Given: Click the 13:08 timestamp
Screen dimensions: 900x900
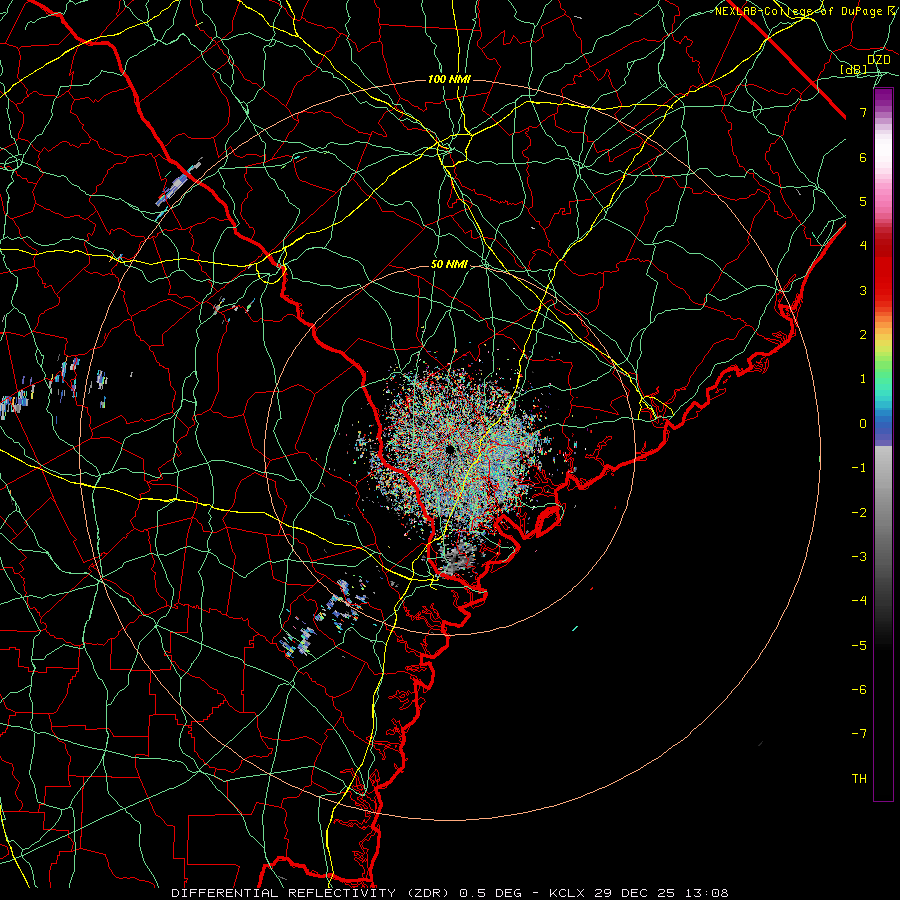Looking at the screenshot, I should 708,893.
